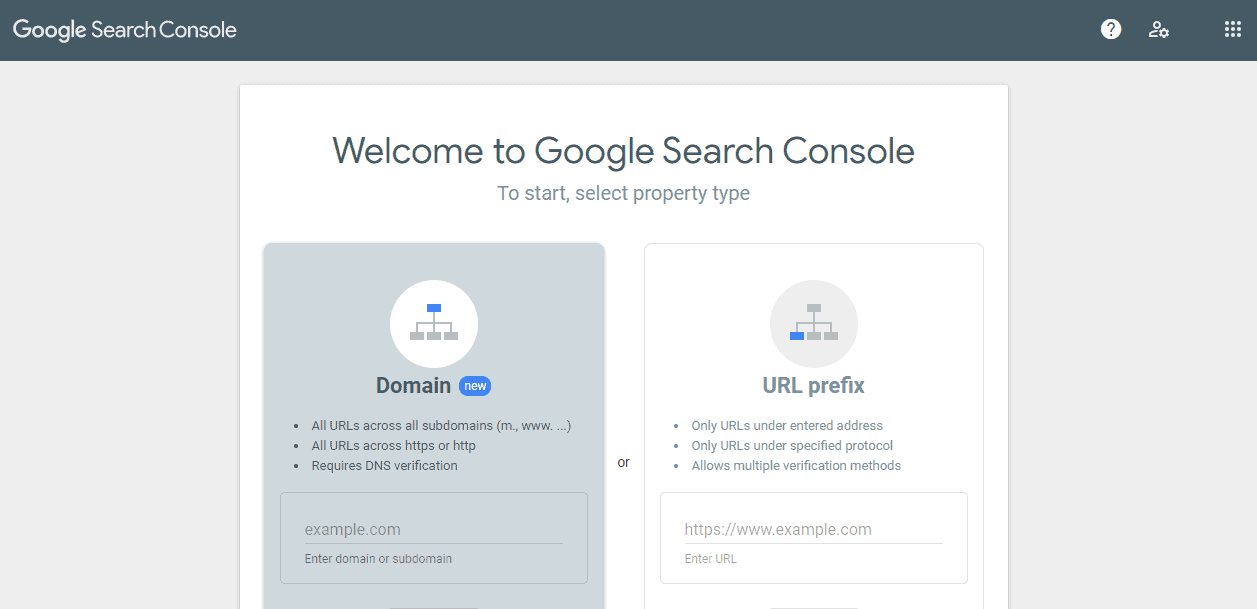
Task: Click 'Enter domain or subdomain' helper text
Action: pyautogui.click(x=378, y=559)
